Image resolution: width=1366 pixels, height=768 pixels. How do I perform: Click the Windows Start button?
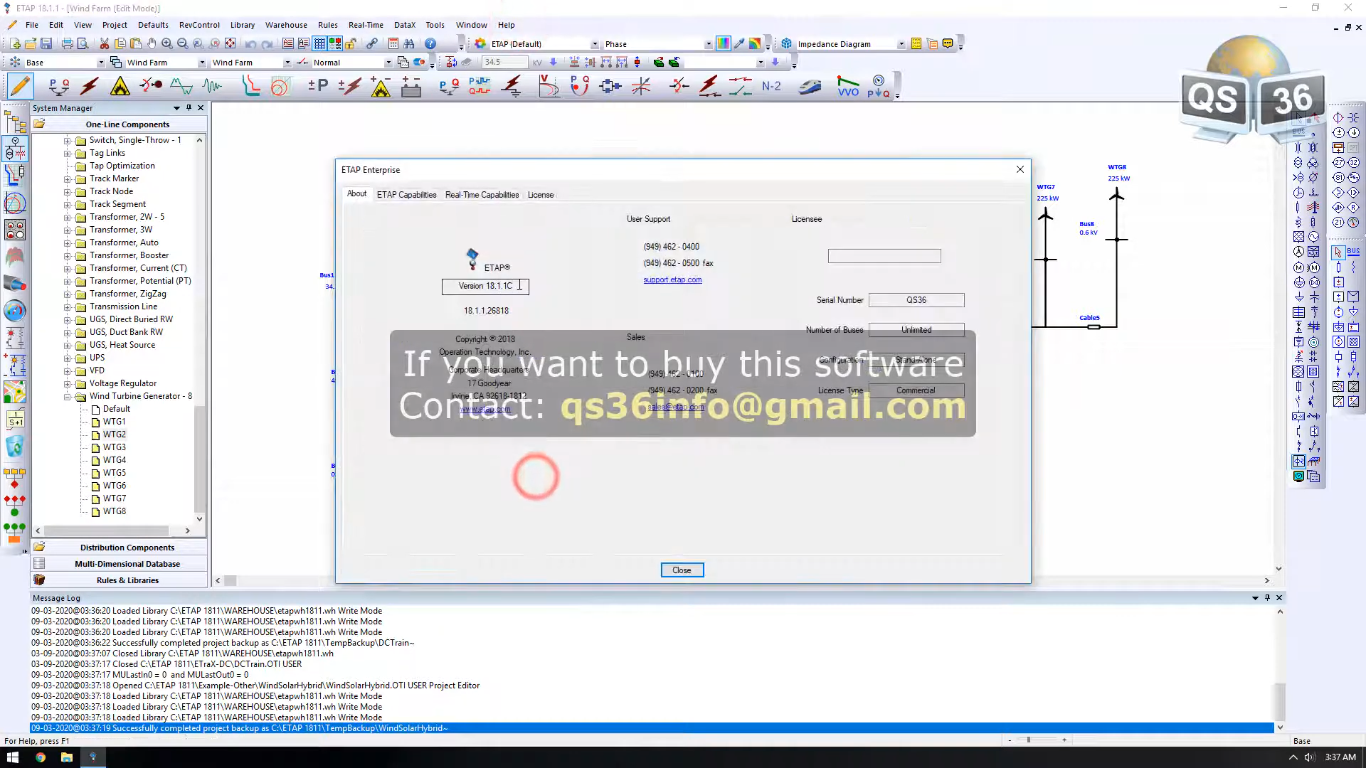13,757
